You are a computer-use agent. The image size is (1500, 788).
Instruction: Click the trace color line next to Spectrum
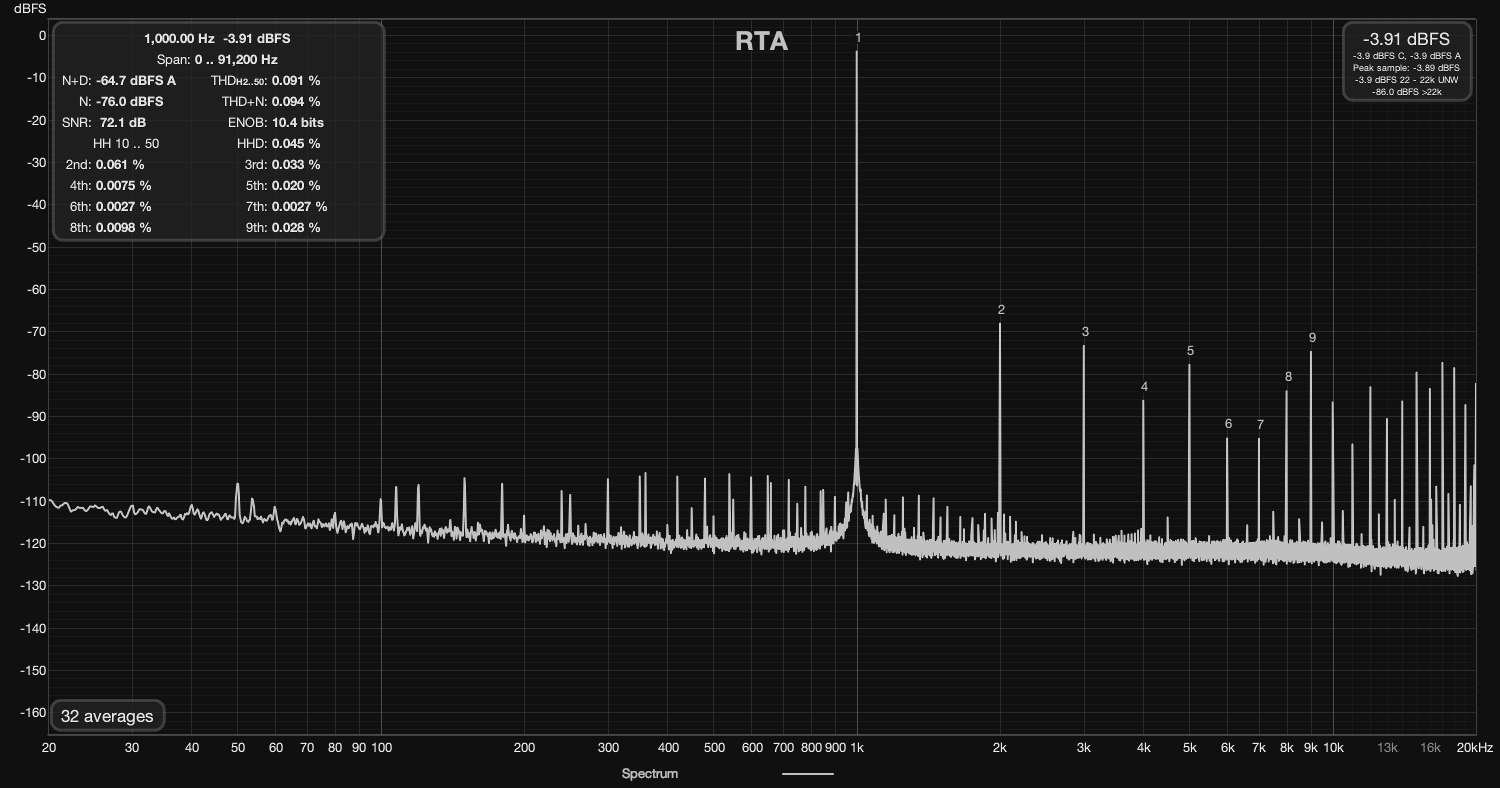[x=806, y=773]
